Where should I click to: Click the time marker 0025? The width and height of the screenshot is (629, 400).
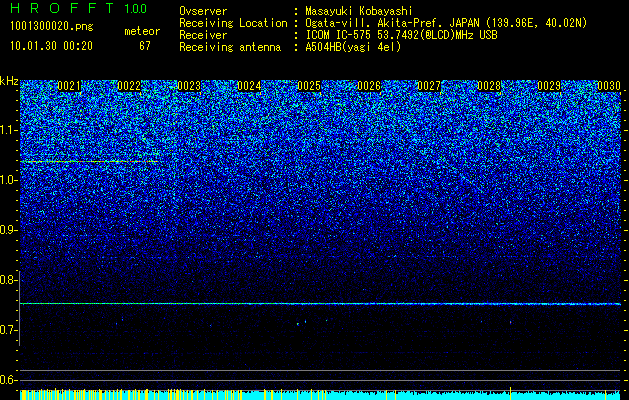(x=309, y=86)
